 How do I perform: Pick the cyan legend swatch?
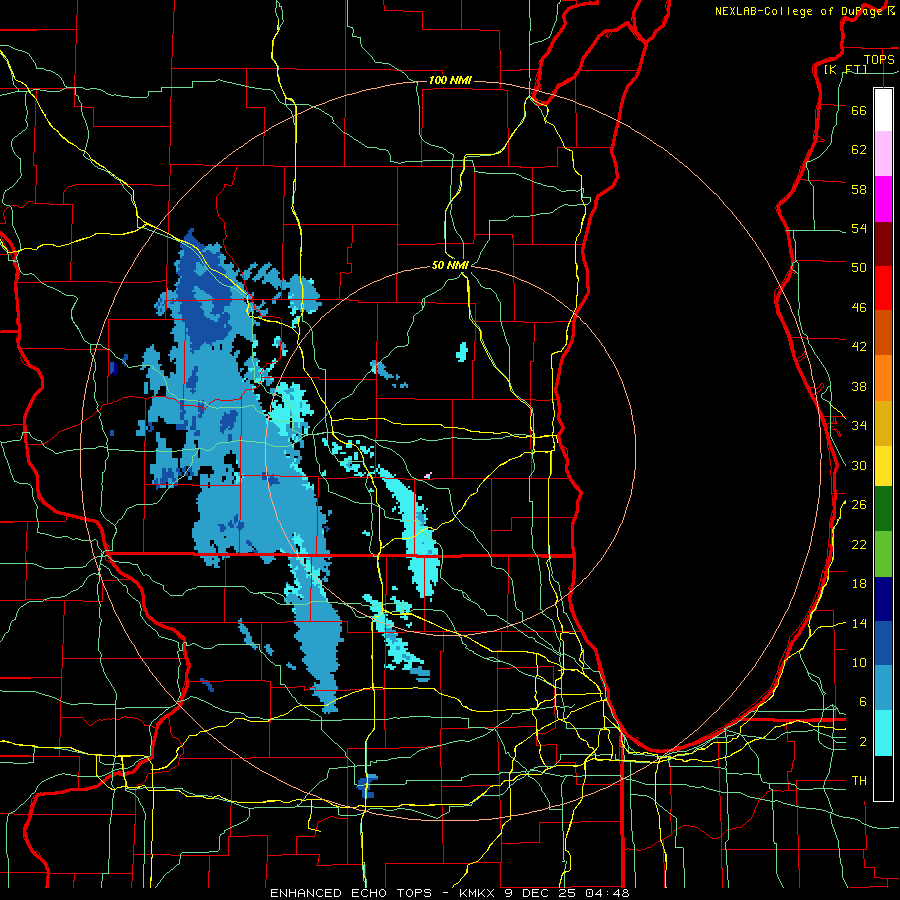[x=883, y=733]
